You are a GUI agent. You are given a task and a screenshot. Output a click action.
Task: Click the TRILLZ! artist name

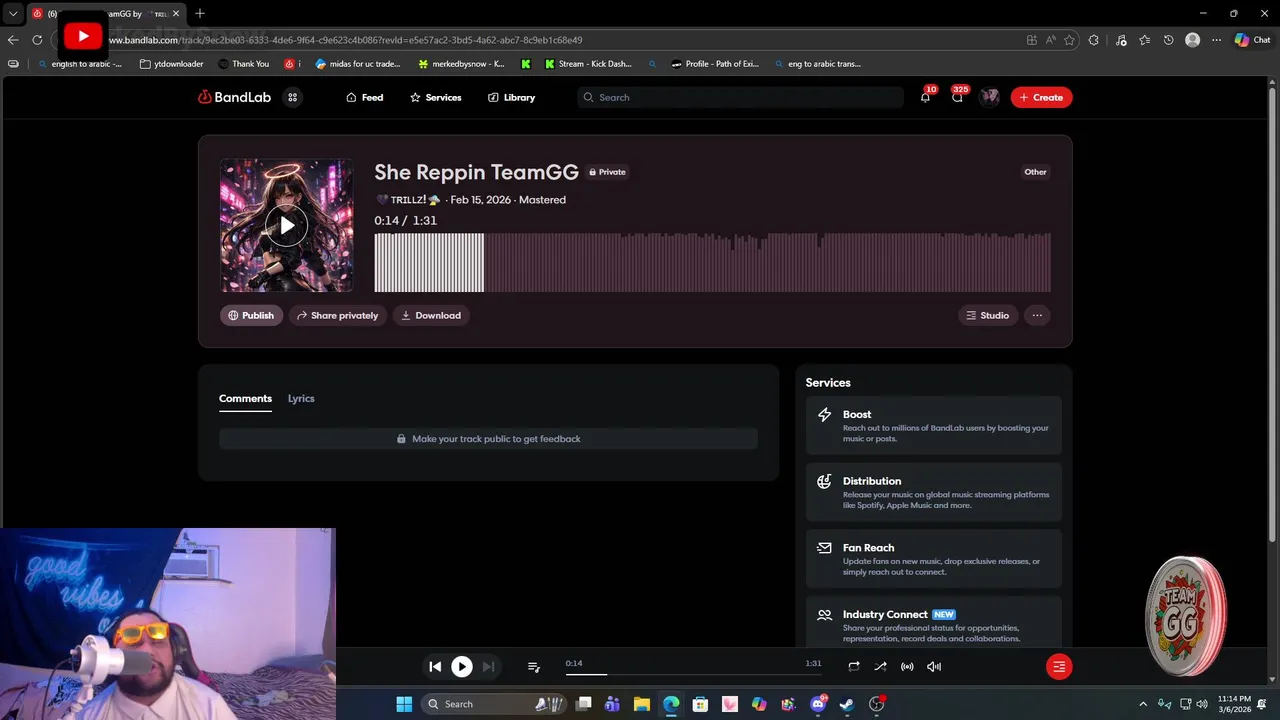pyautogui.click(x=408, y=200)
